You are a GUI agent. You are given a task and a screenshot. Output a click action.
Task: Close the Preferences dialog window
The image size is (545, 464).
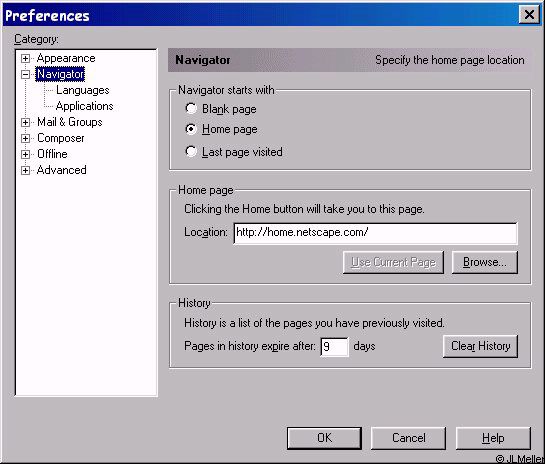(529, 15)
